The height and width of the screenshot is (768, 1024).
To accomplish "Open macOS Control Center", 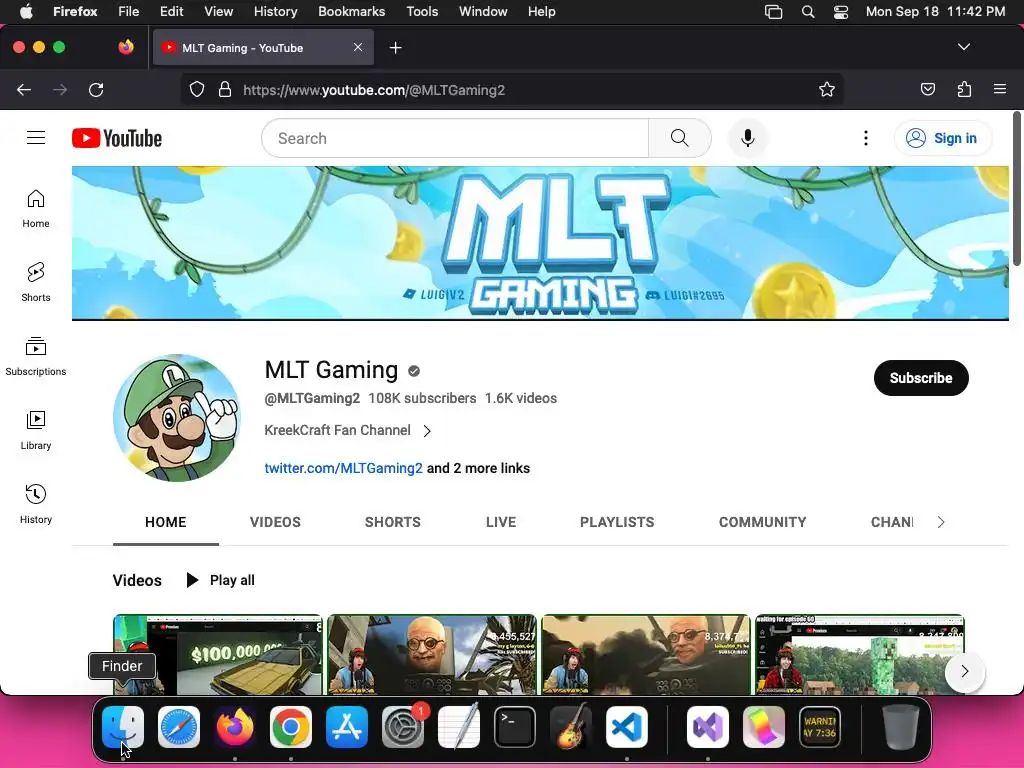I will coord(840,12).
